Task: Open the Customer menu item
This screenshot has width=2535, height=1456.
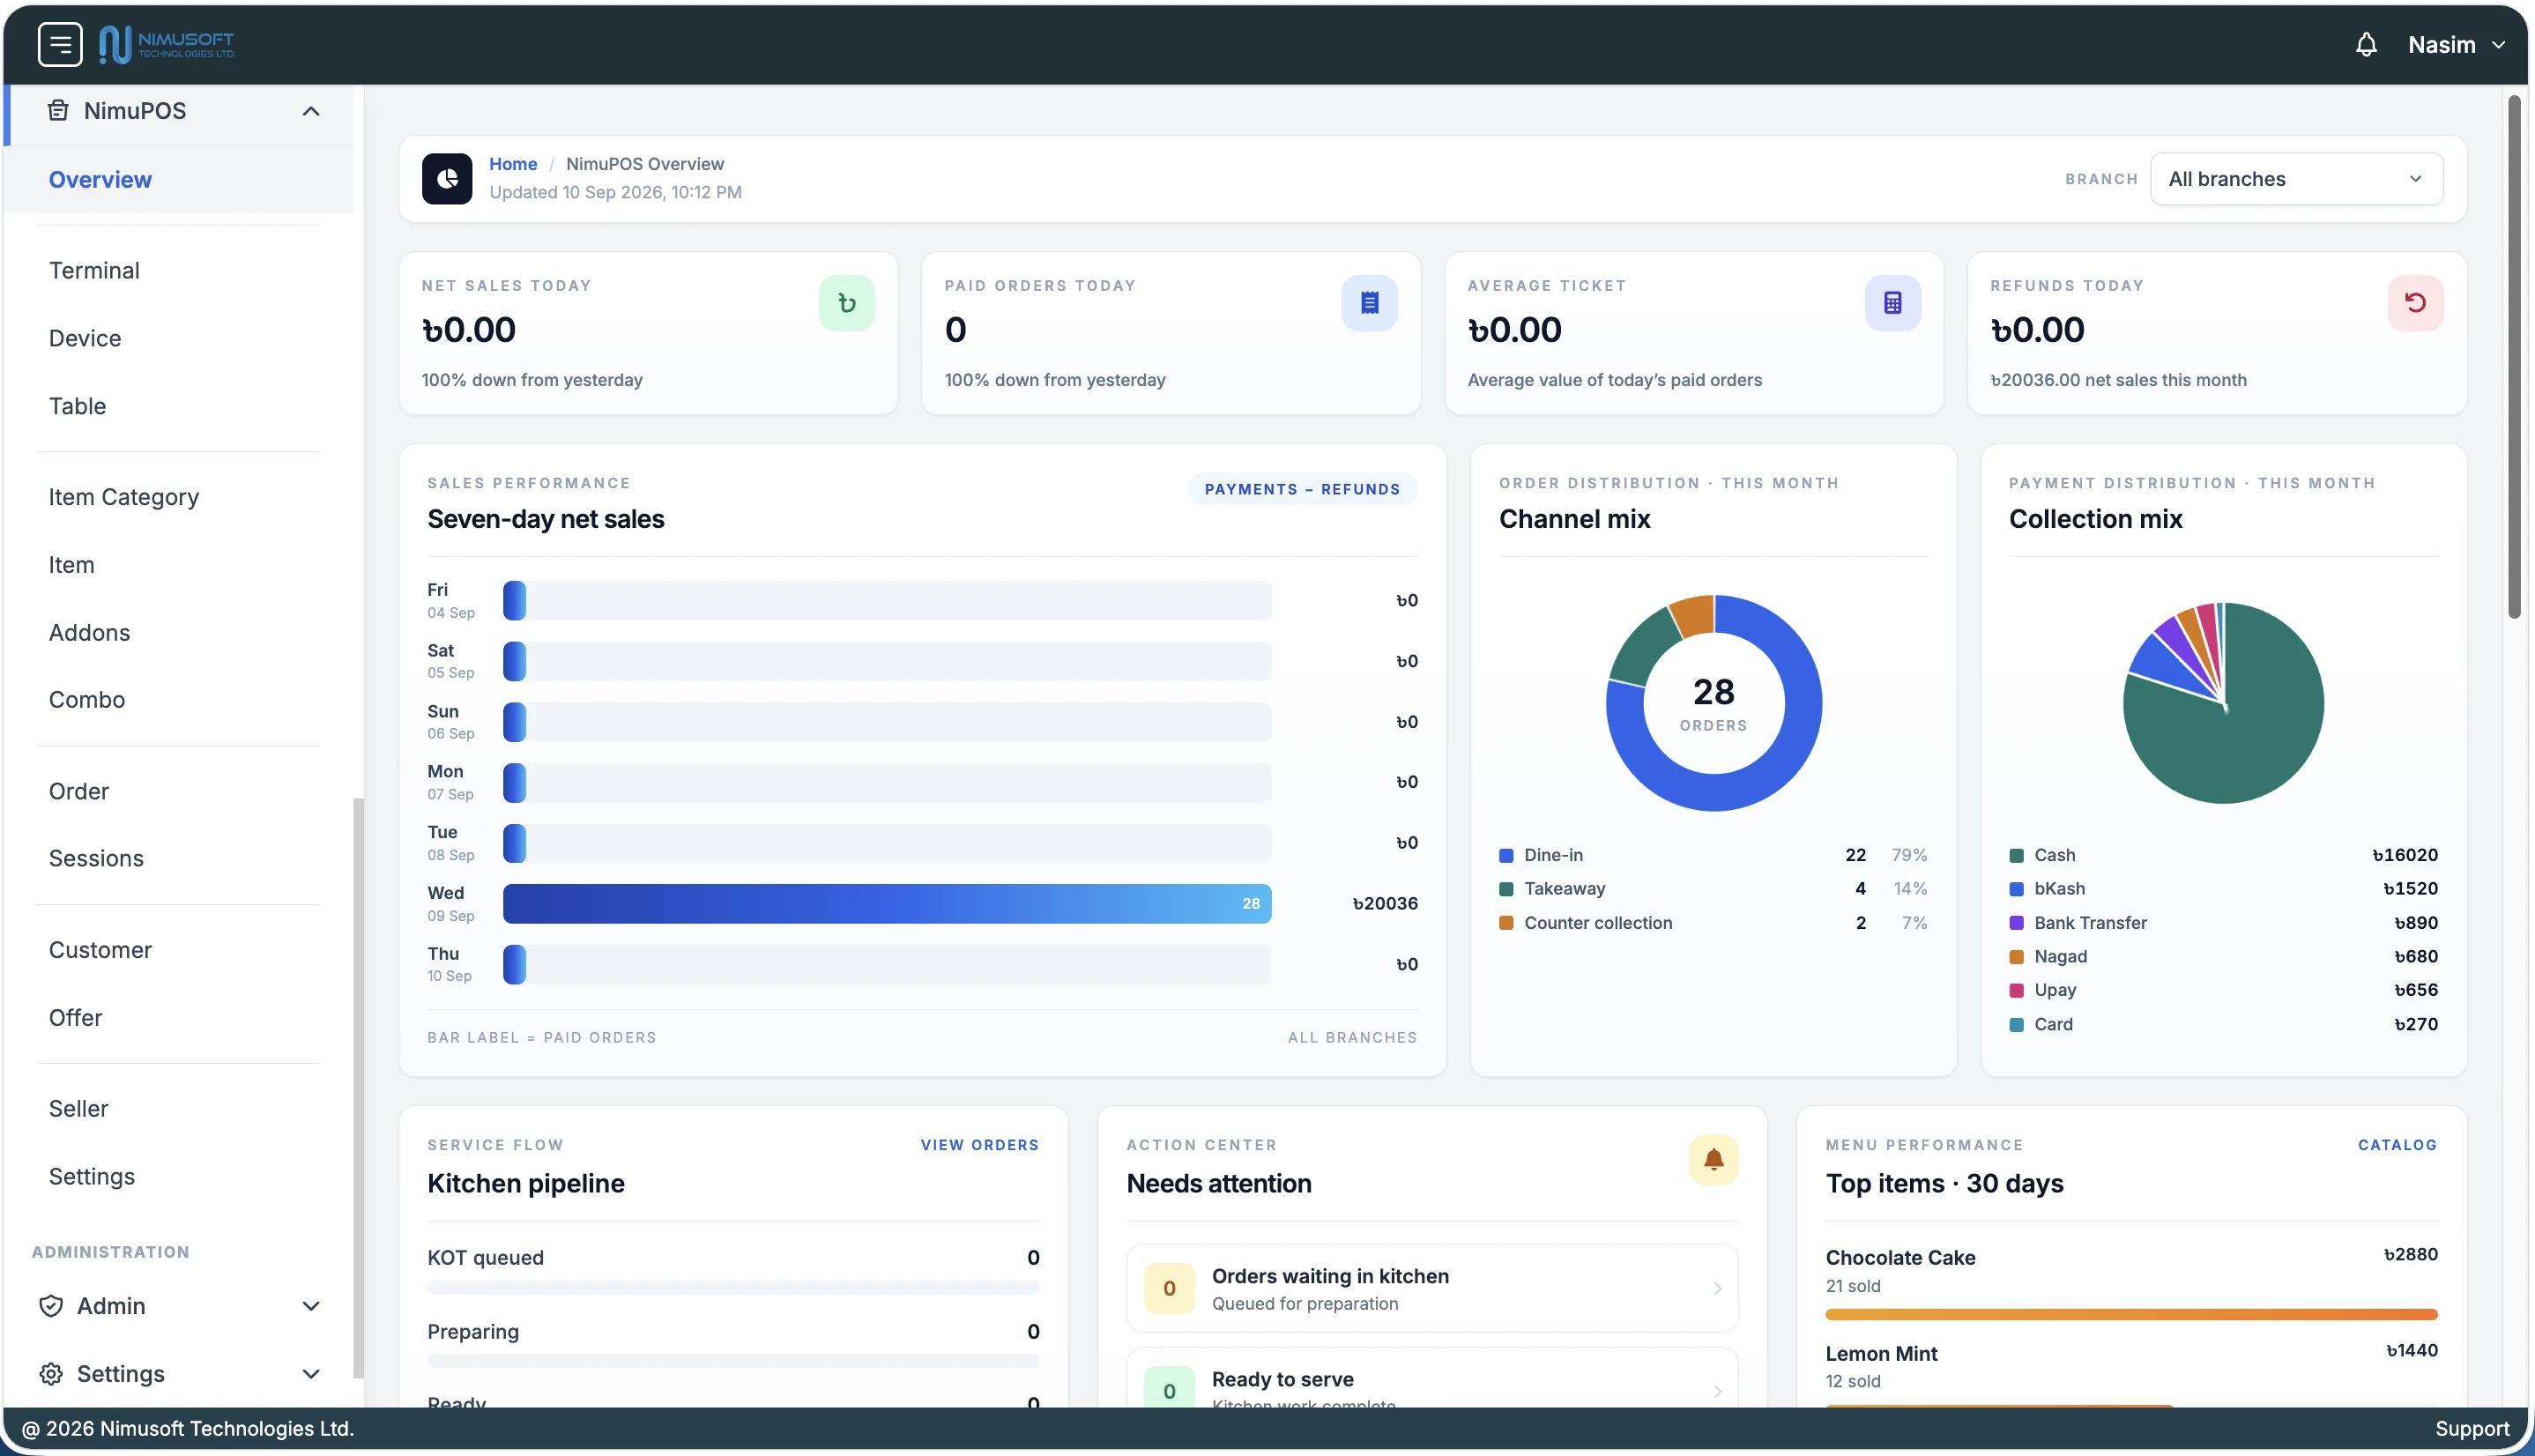Action: click(x=100, y=950)
